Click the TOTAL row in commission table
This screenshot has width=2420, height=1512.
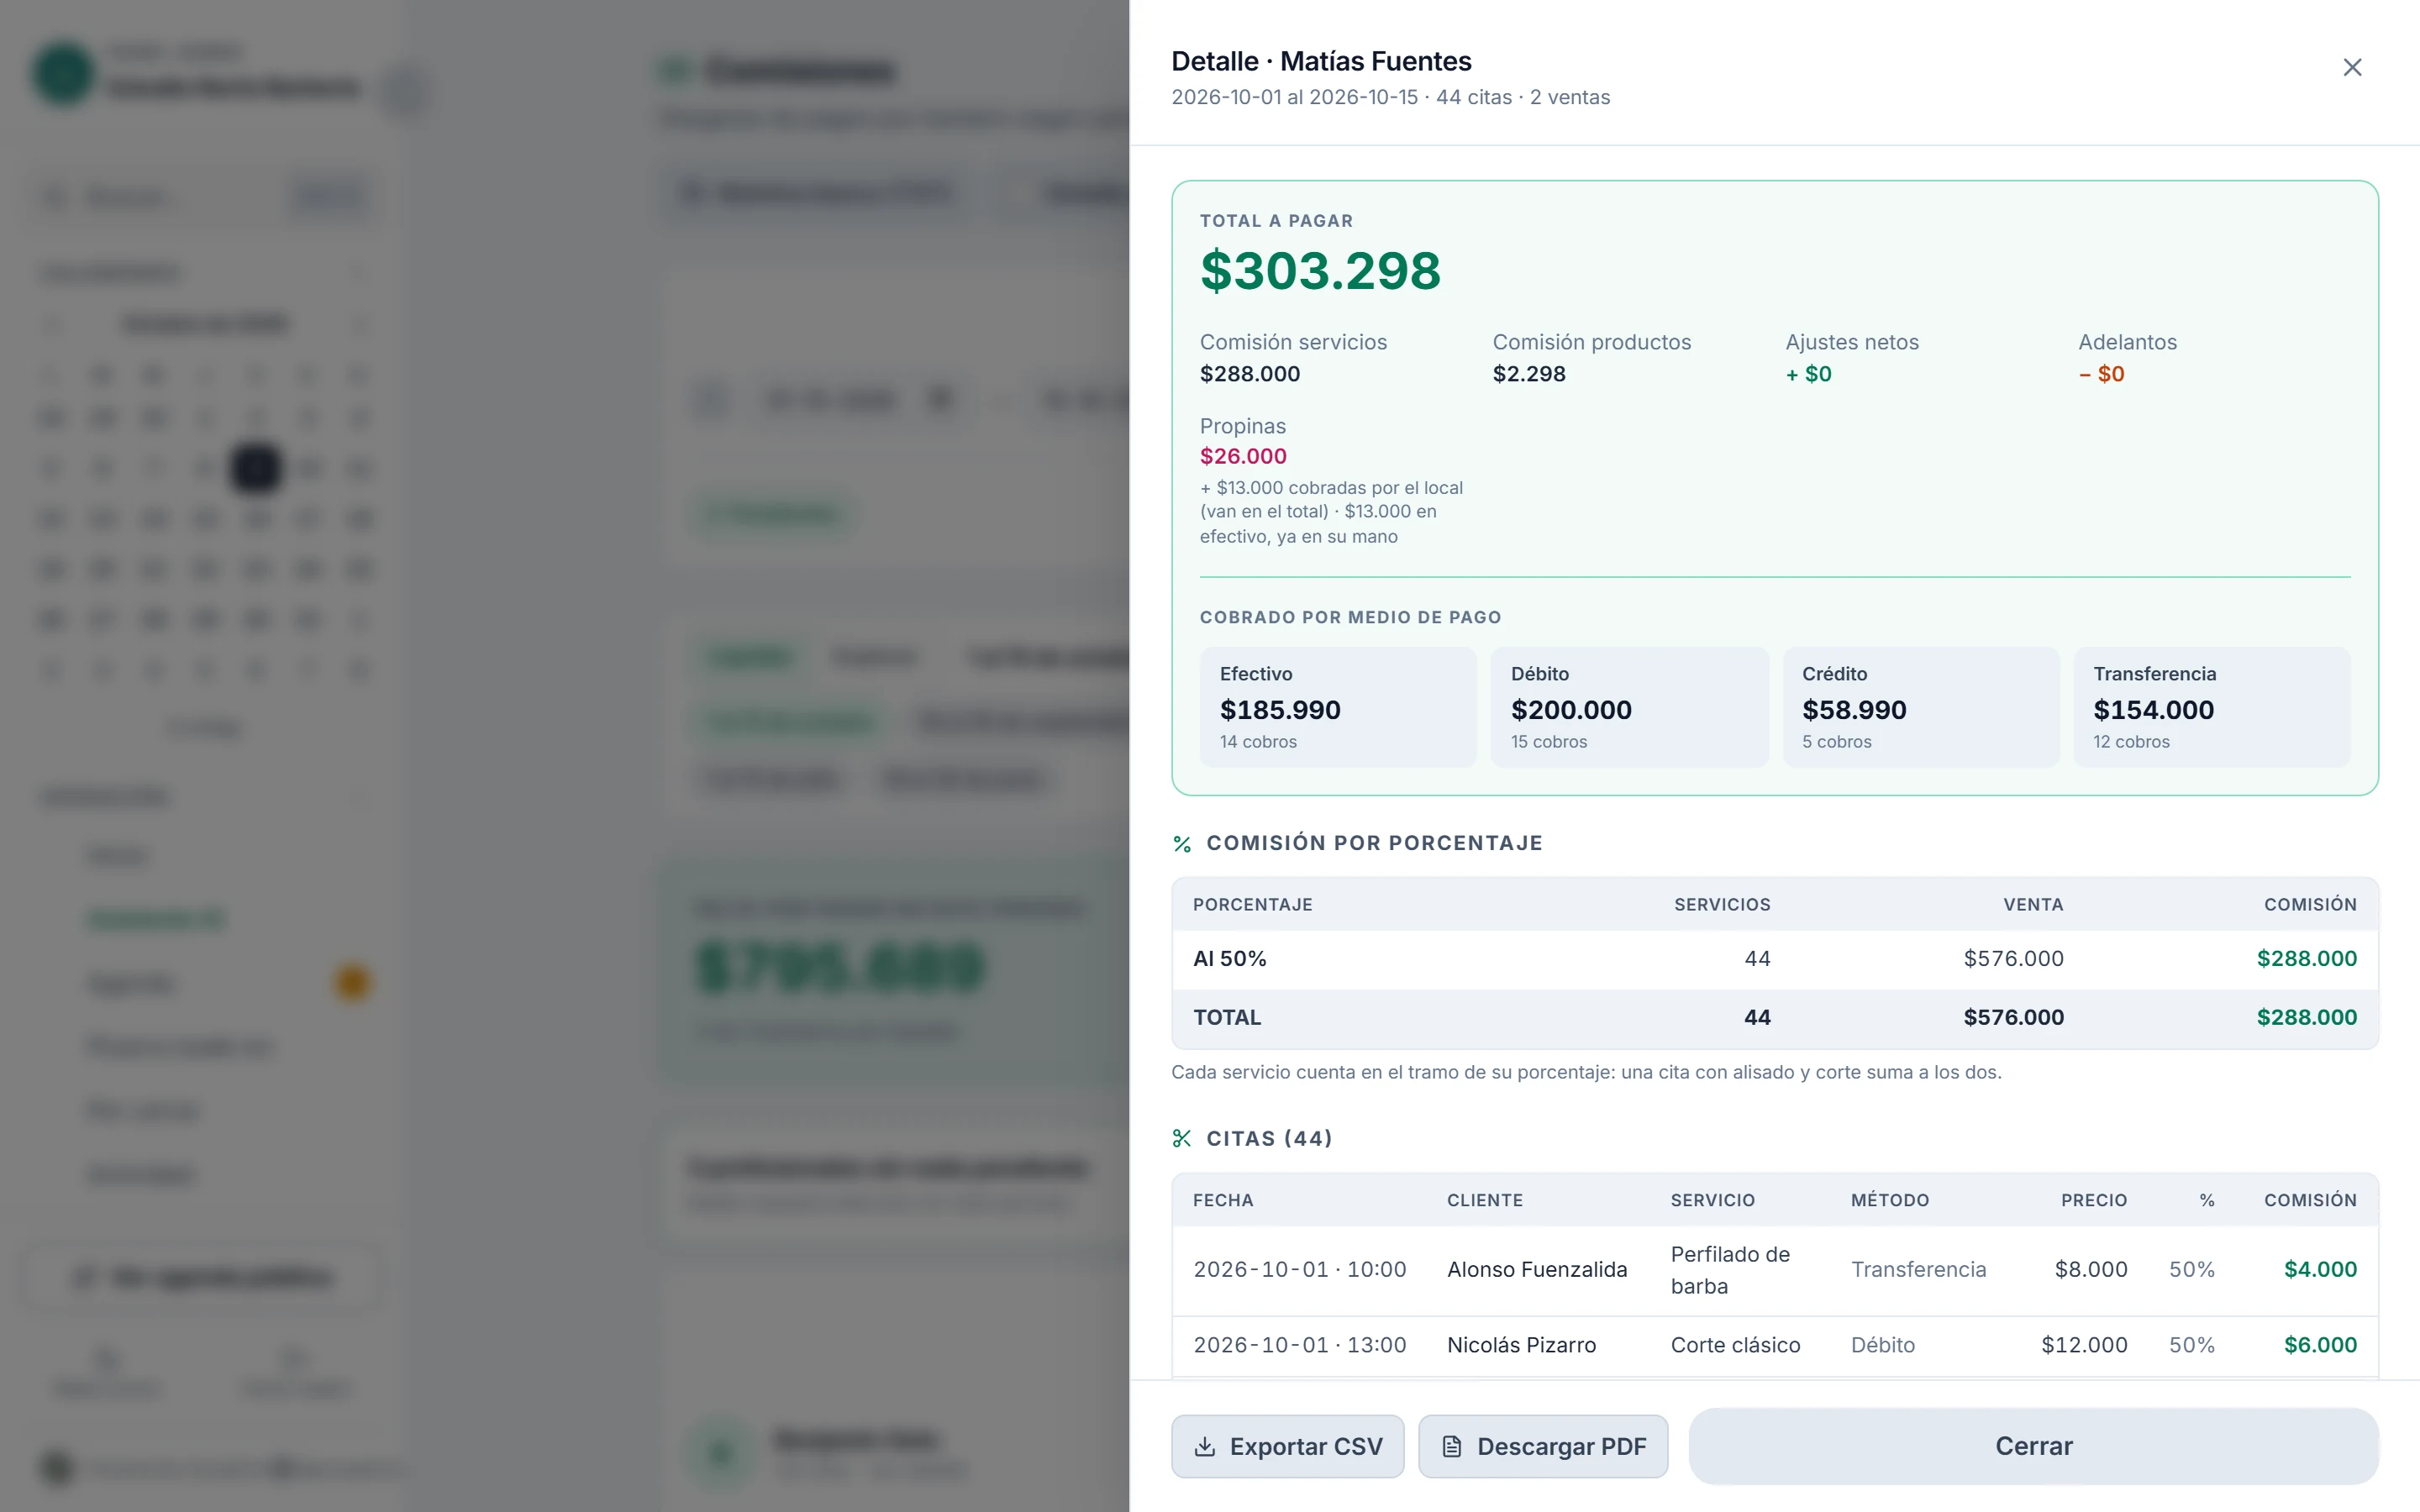tap(1775, 1018)
